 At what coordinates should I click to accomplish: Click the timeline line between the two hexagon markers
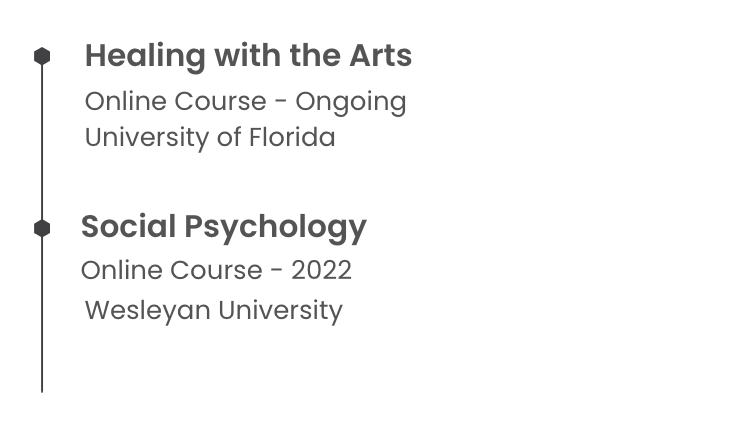(42, 142)
